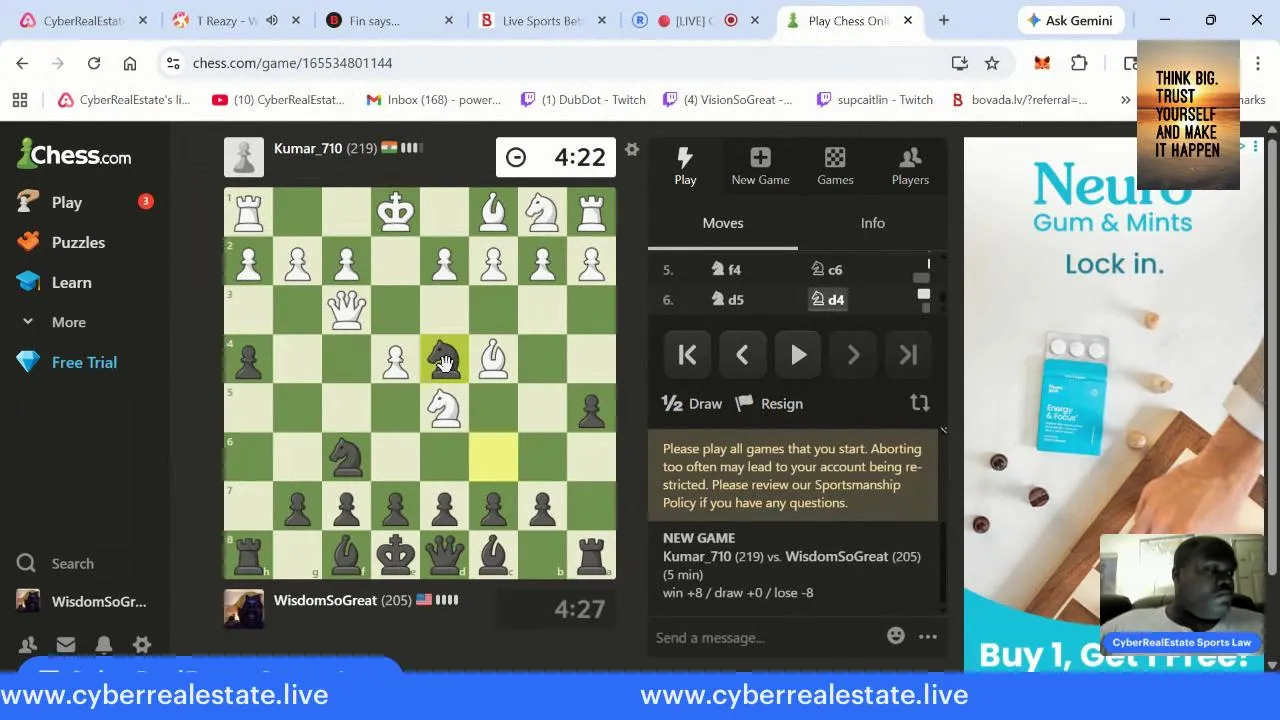Click the black queen on the board
Image resolution: width=1280 pixels, height=720 pixels.
[x=444, y=554]
